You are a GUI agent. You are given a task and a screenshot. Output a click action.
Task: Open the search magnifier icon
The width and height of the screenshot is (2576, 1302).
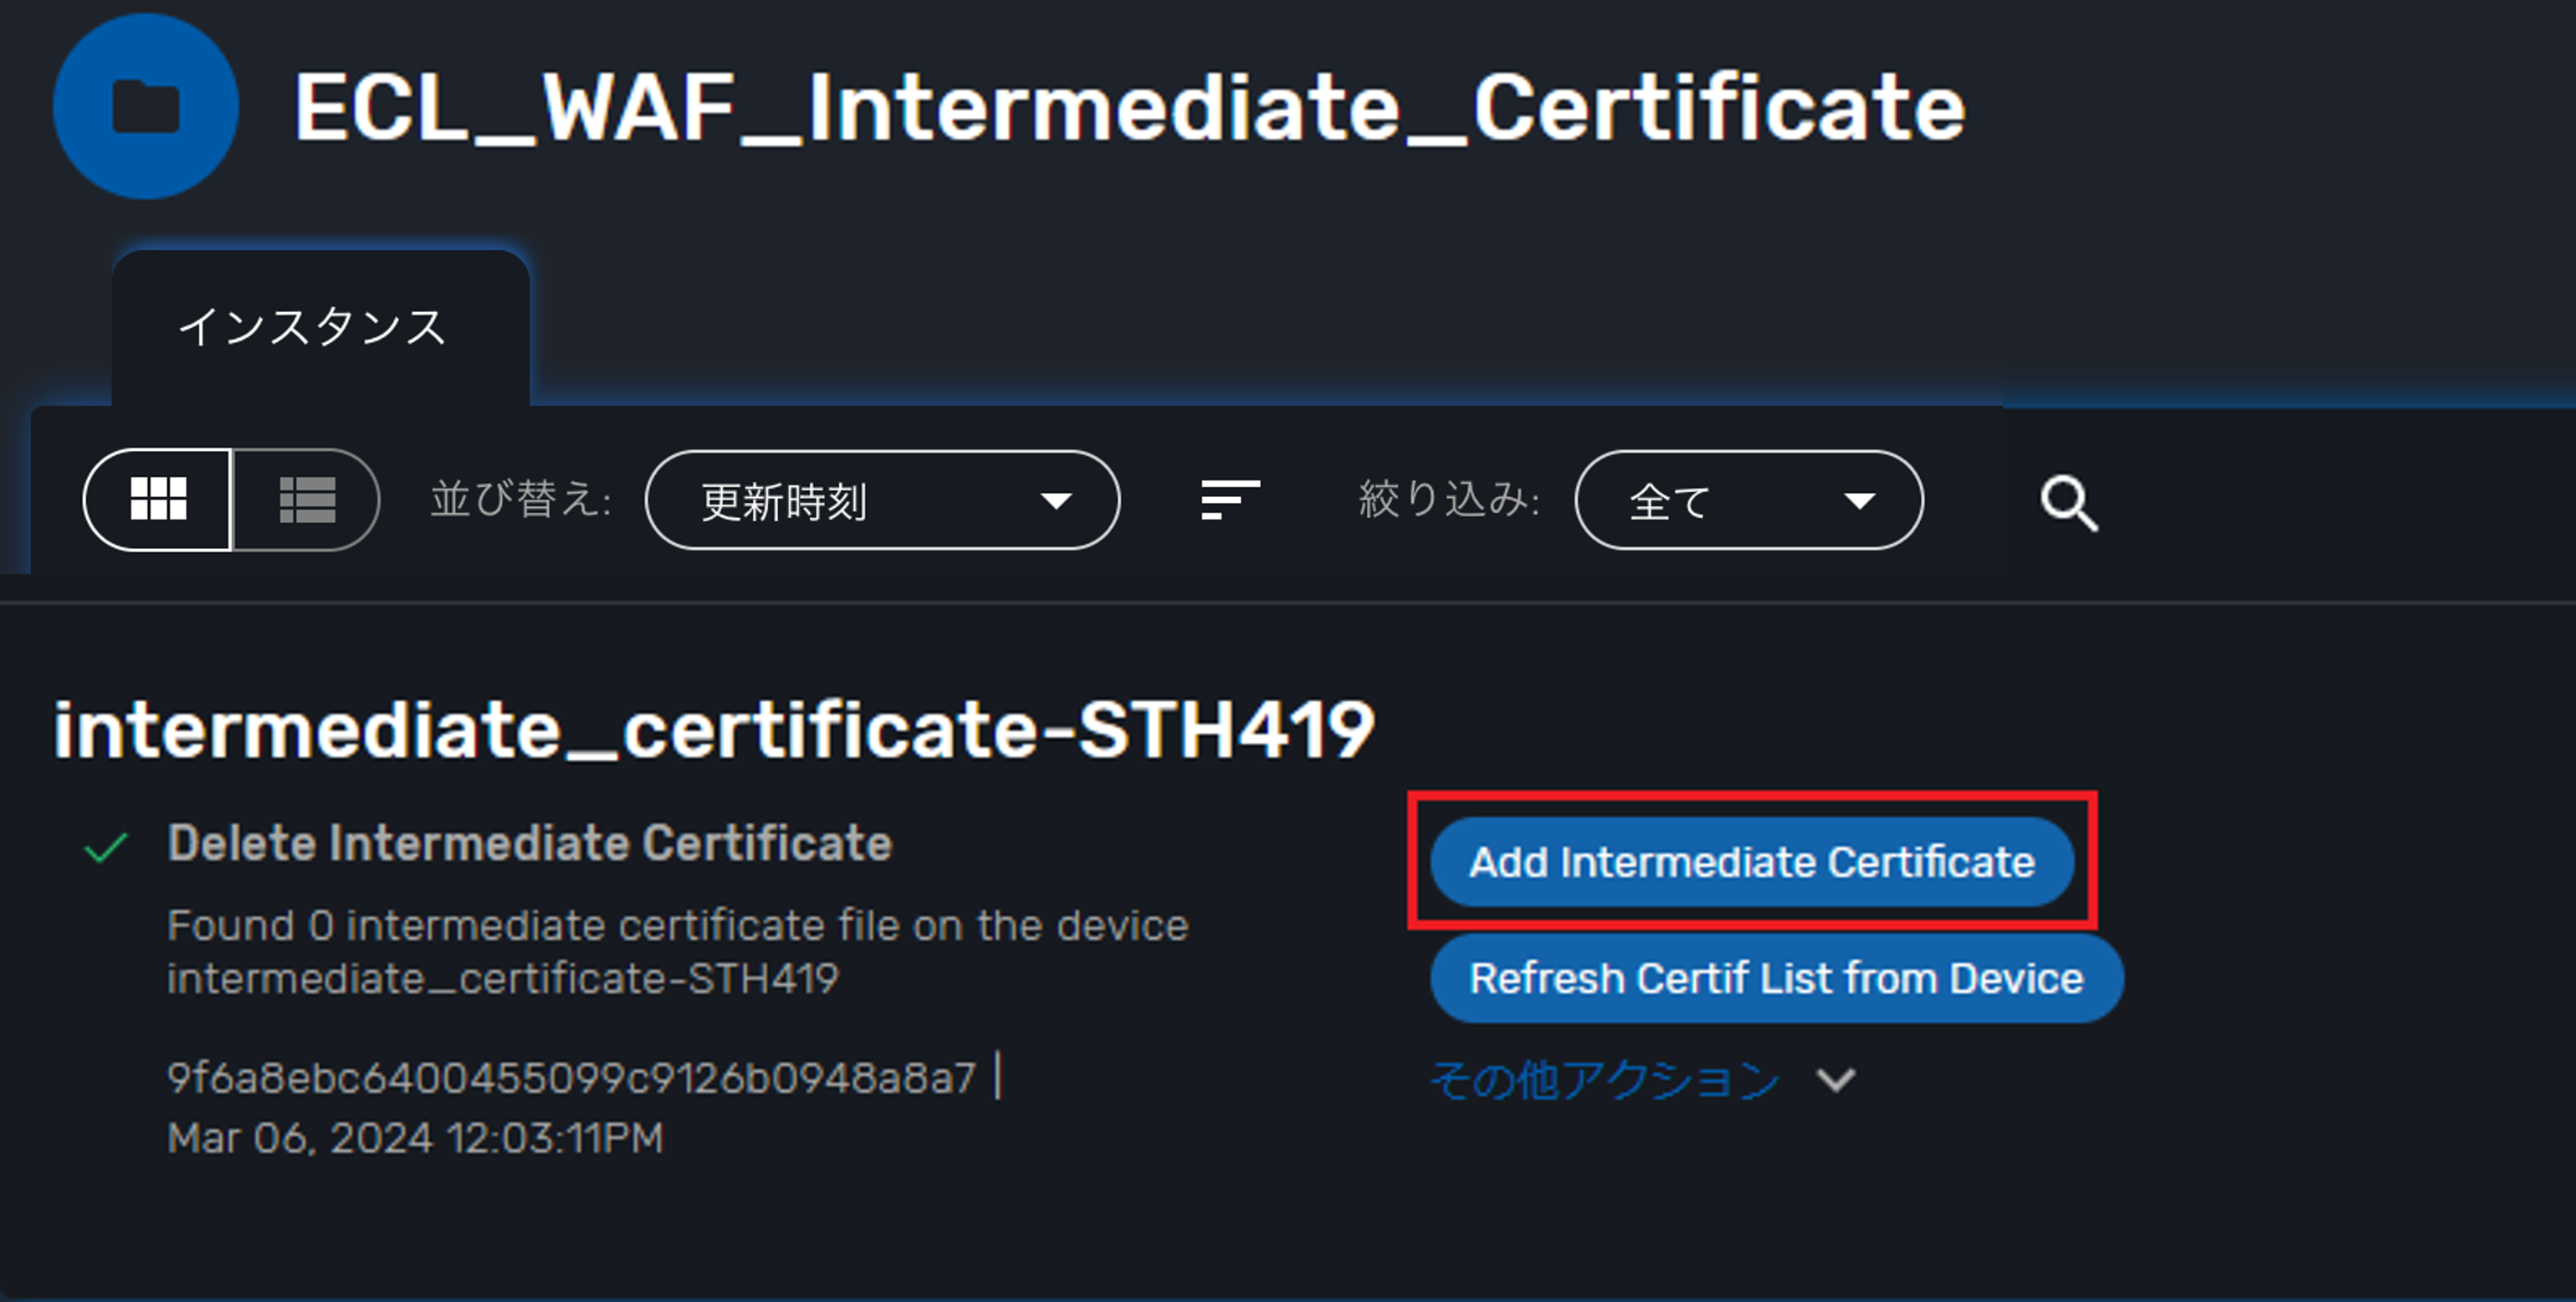[x=2069, y=503]
